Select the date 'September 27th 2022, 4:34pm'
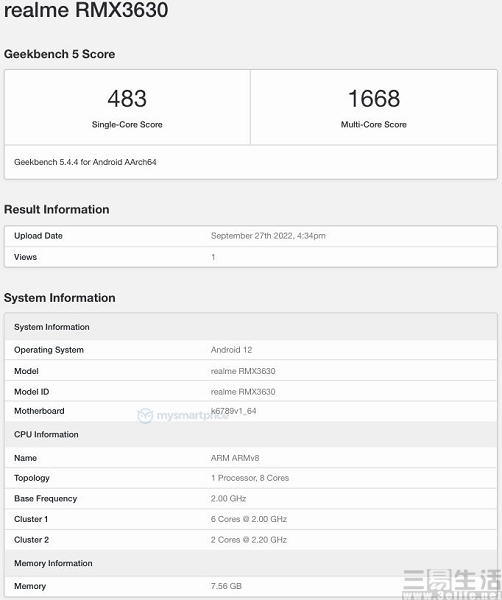This screenshot has width=502, height=600. (268, 236)
